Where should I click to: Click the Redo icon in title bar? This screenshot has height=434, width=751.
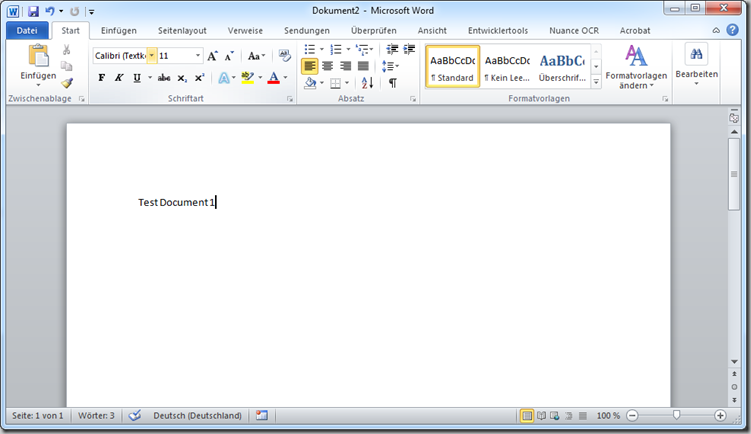click(x=75, y=11)
